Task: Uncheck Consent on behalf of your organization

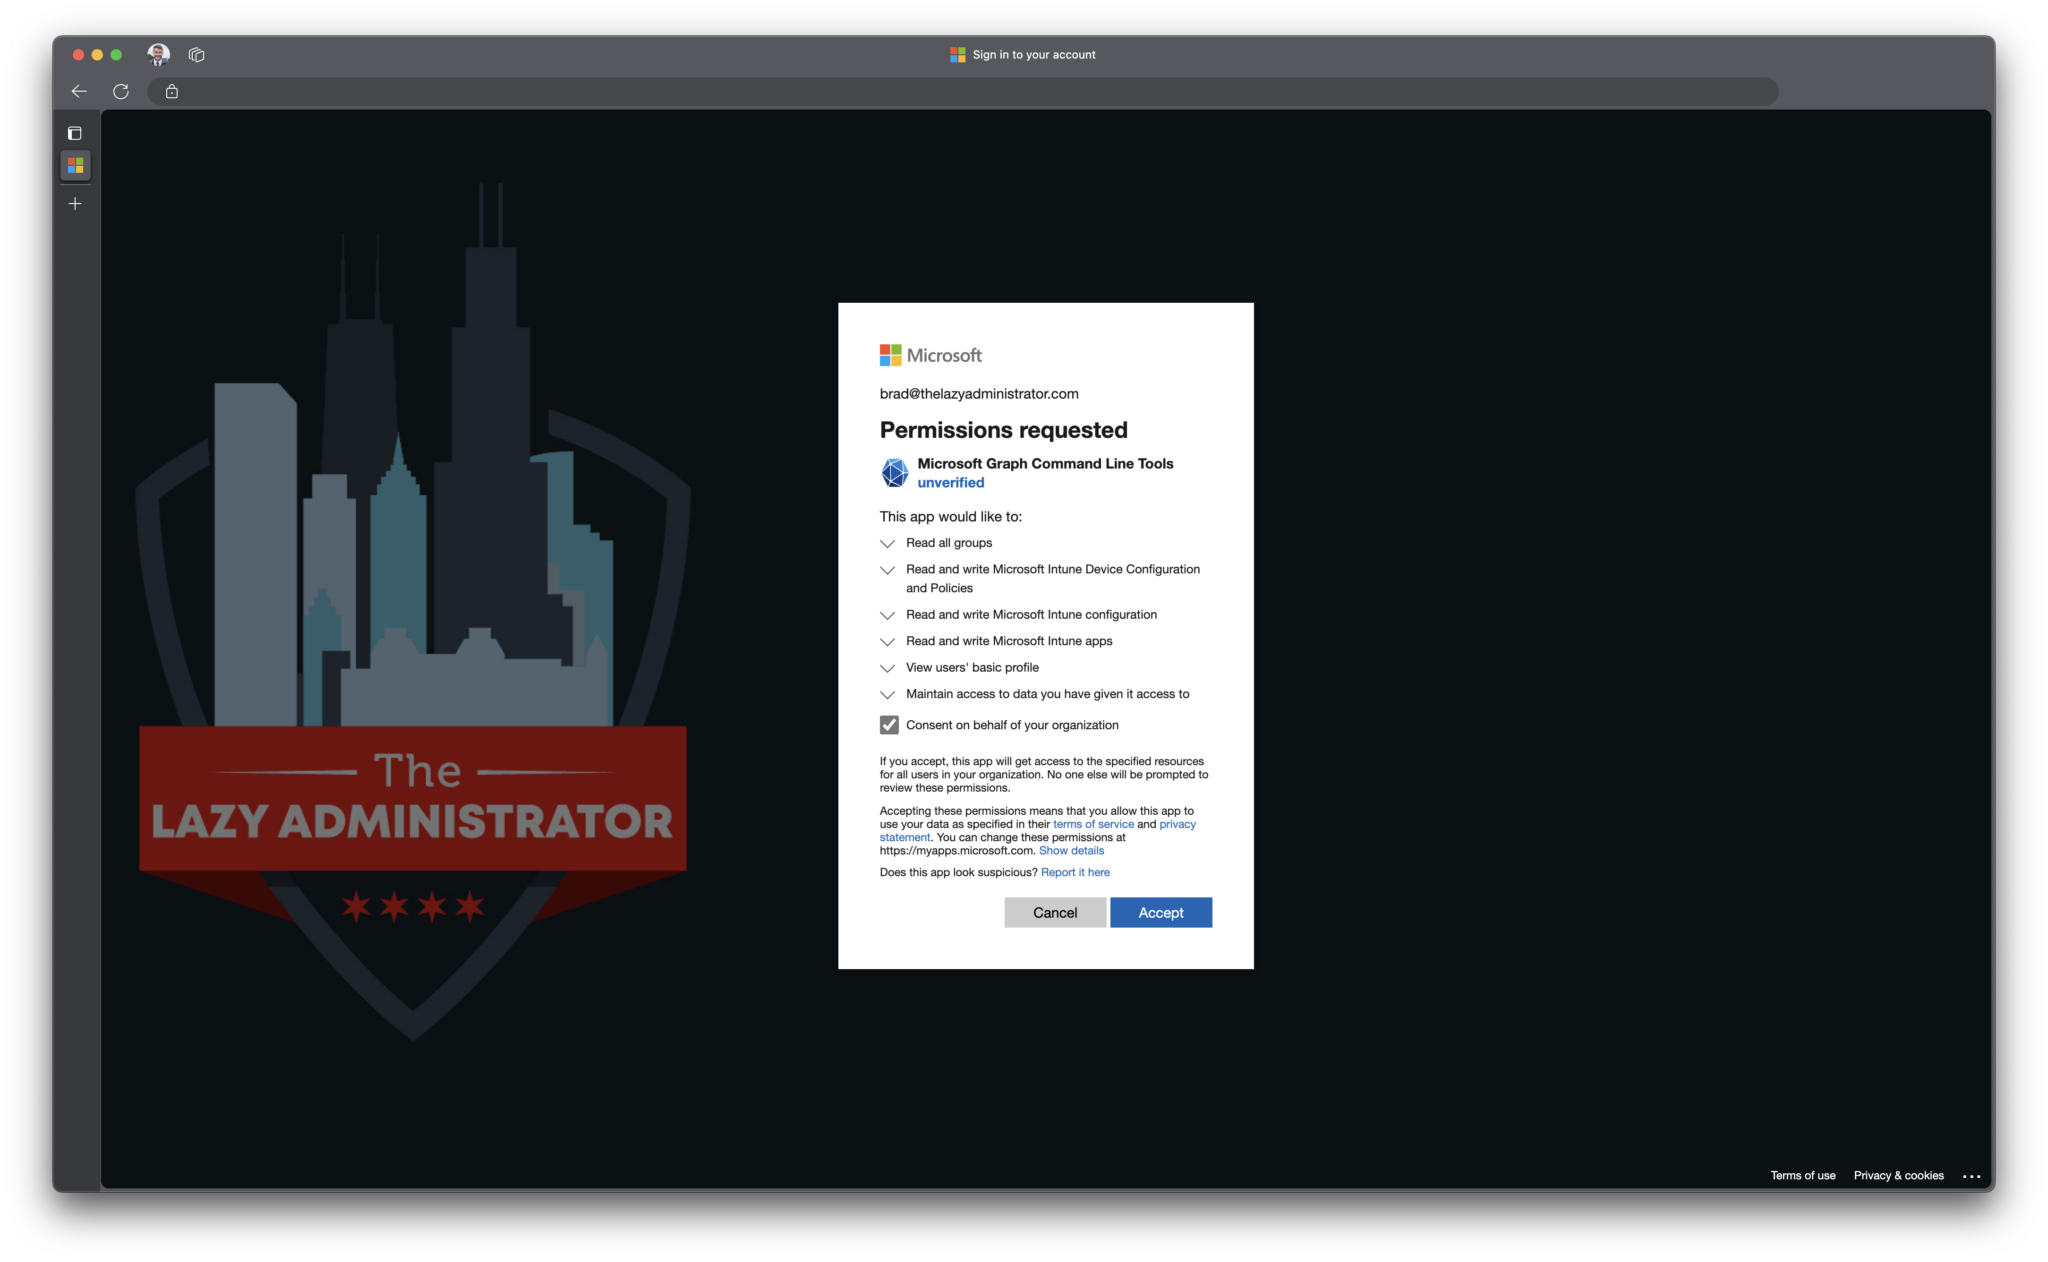Action: pyautogui.click(x=889, y=725)
